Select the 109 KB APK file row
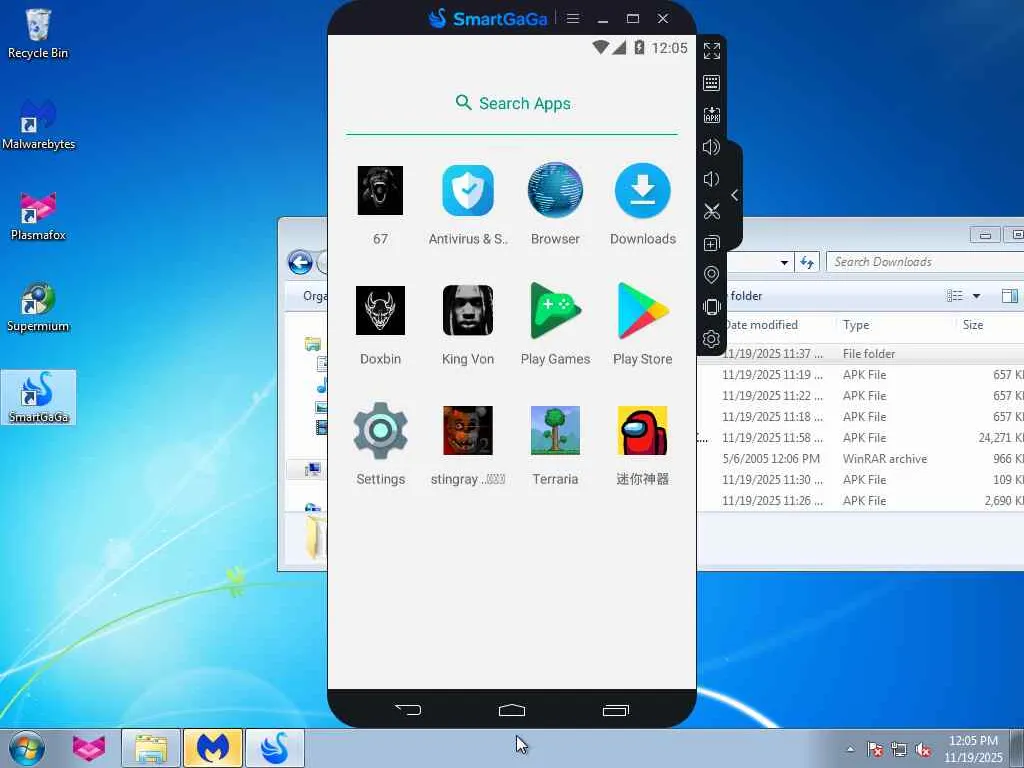Screen dimensions: 1024x768 tap(860, 479)
